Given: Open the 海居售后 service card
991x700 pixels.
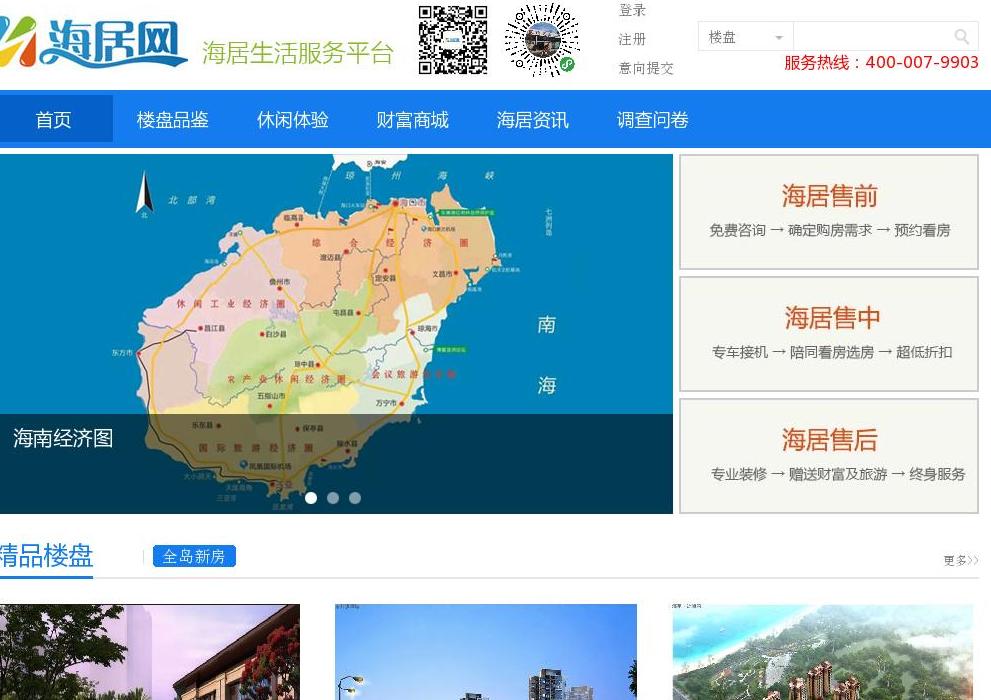Looking at the screenshot, I should coord(829,456).
